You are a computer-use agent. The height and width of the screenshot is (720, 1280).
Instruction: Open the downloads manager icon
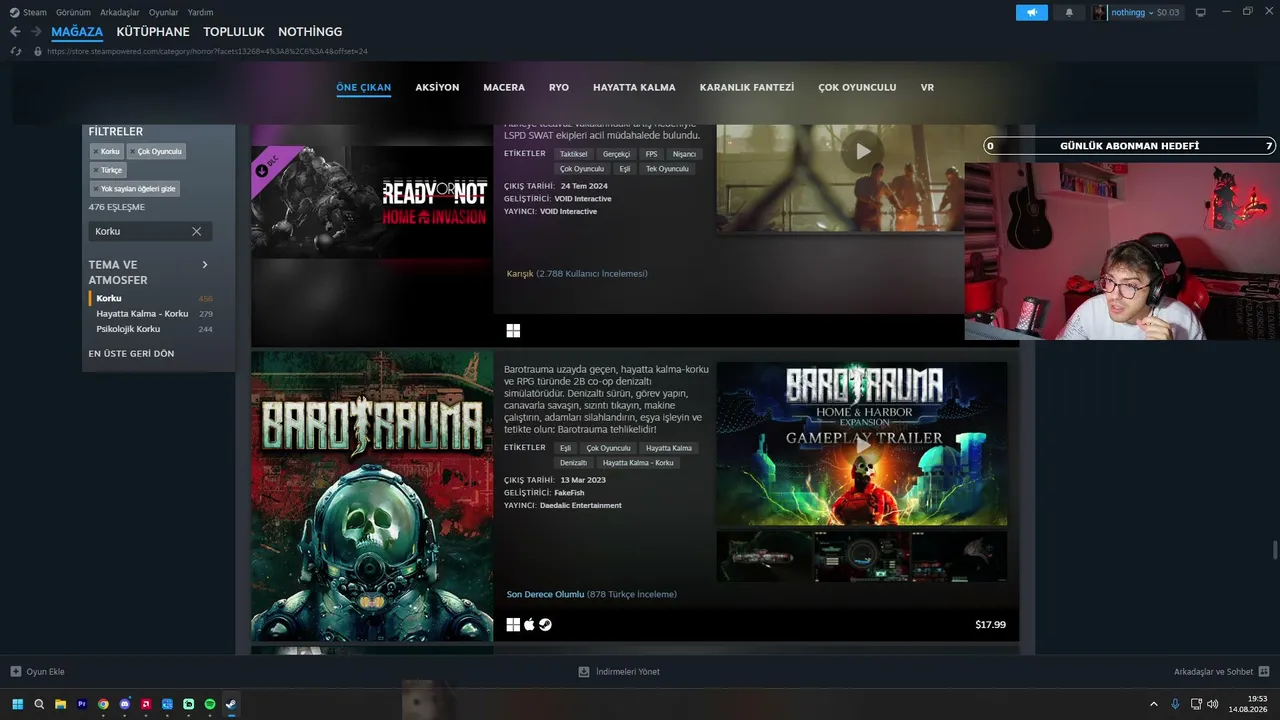point(584,672)
